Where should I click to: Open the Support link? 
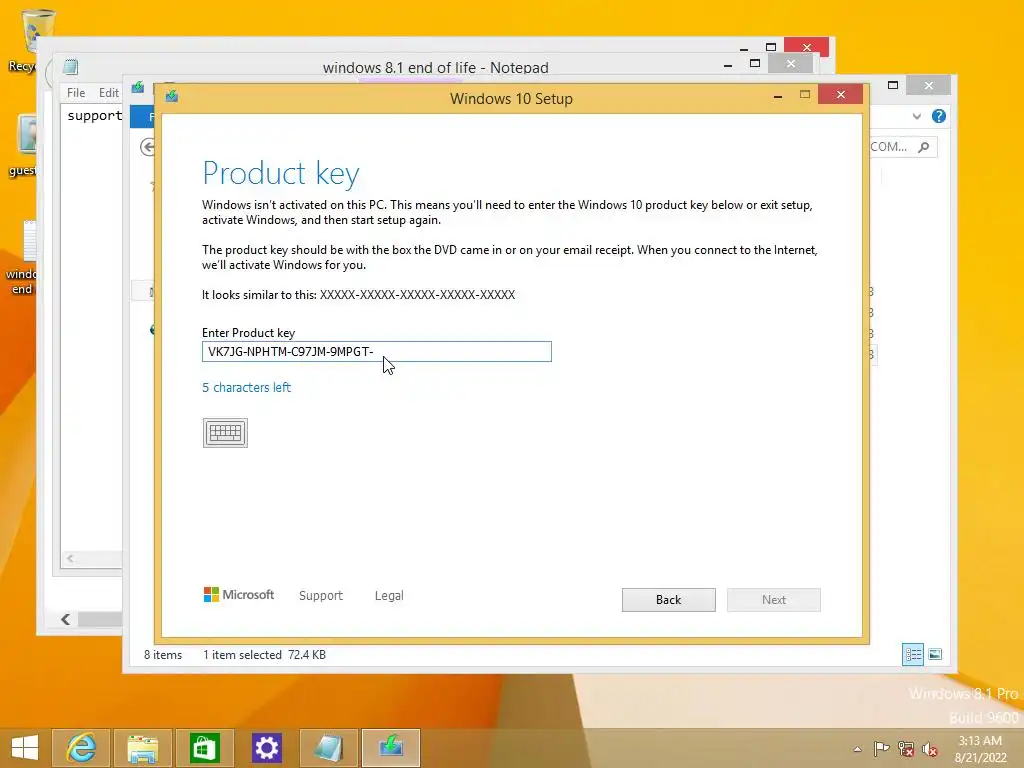pos(321,596)
